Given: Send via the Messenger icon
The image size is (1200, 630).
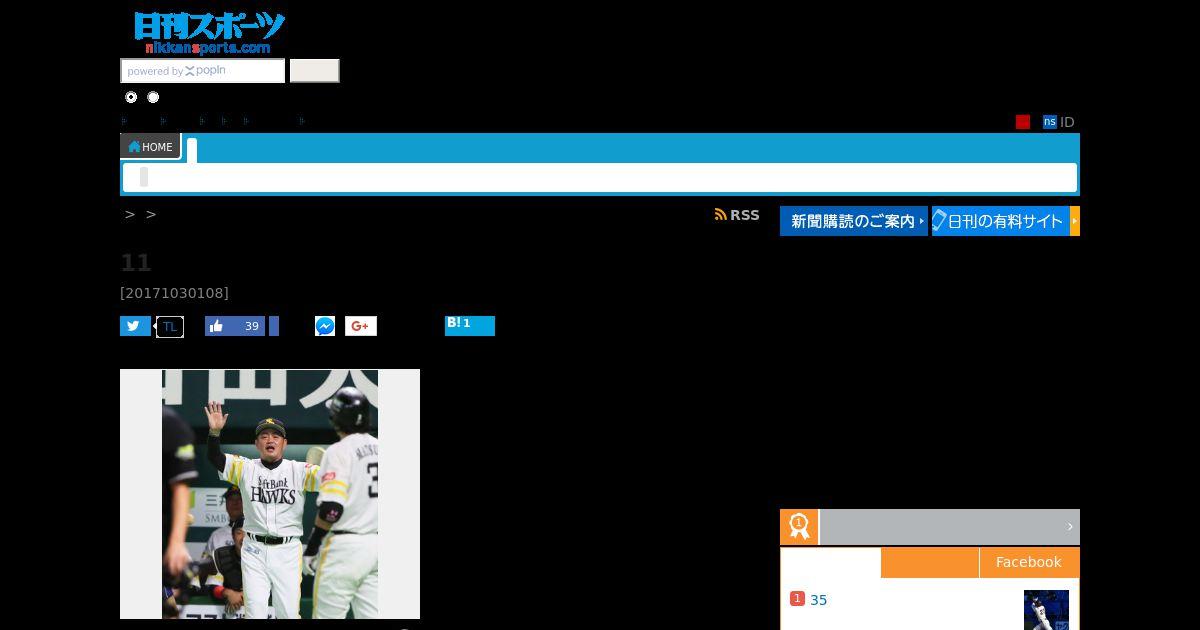Looking at the screenshot, I should [325, 326].
